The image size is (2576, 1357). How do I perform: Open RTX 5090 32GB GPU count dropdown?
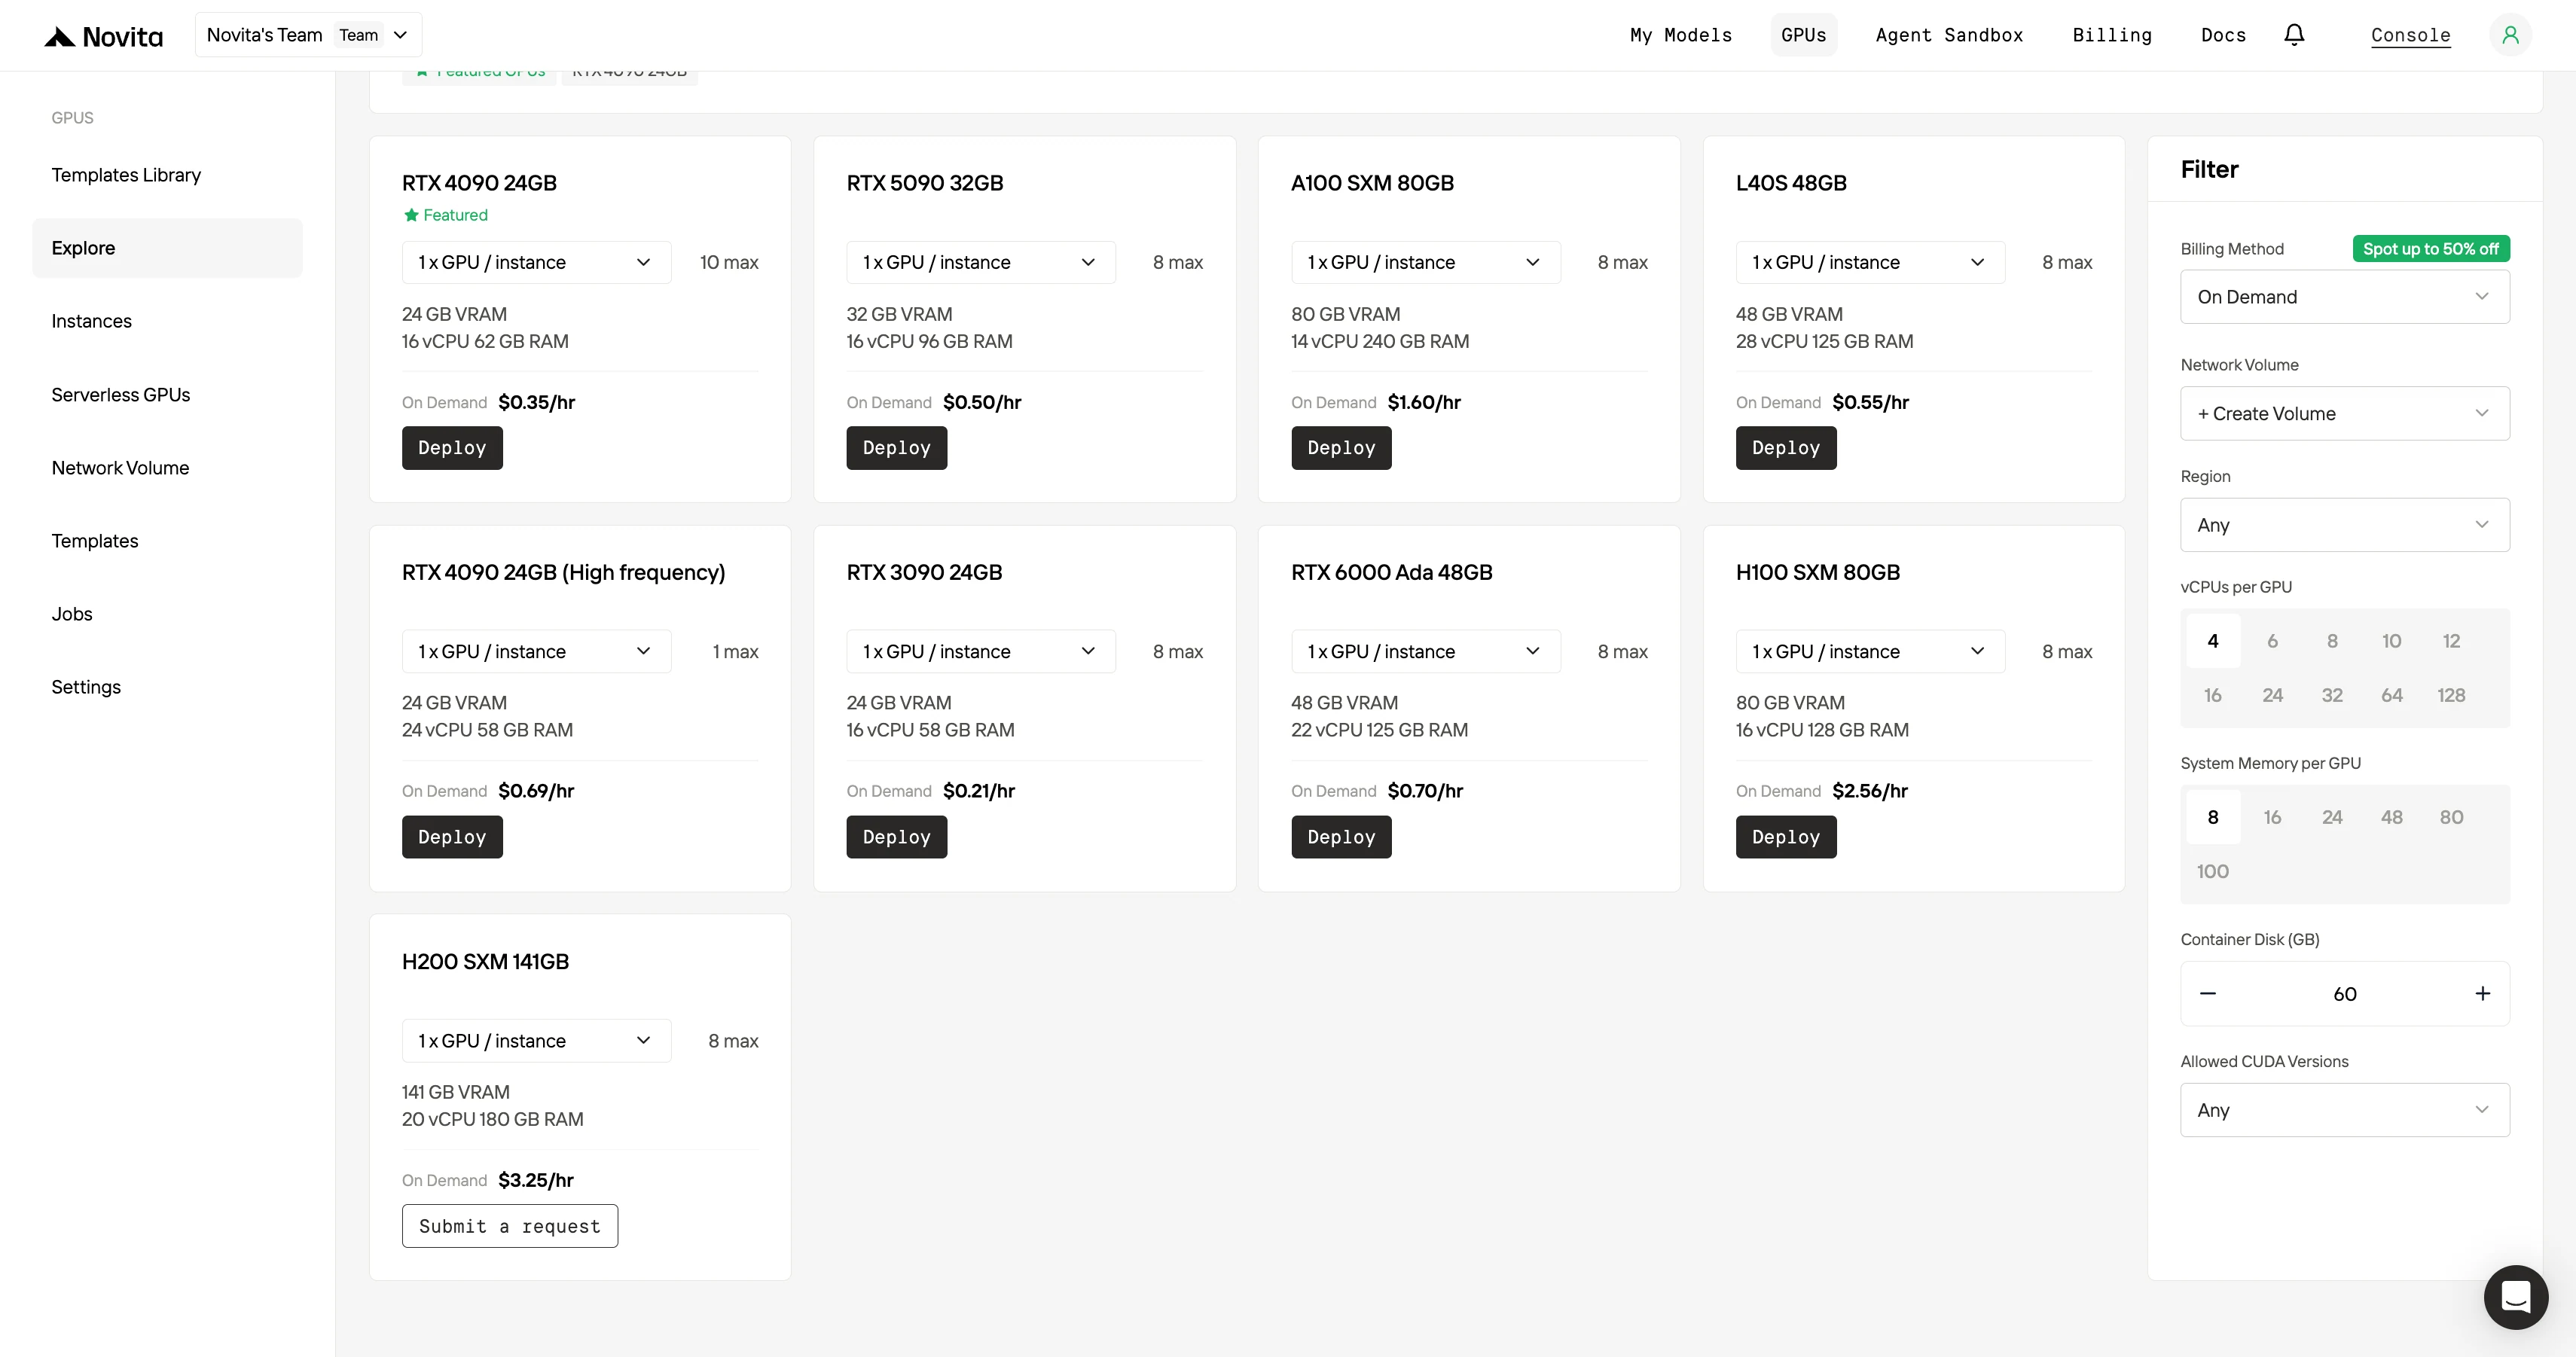tap(980, 262)
